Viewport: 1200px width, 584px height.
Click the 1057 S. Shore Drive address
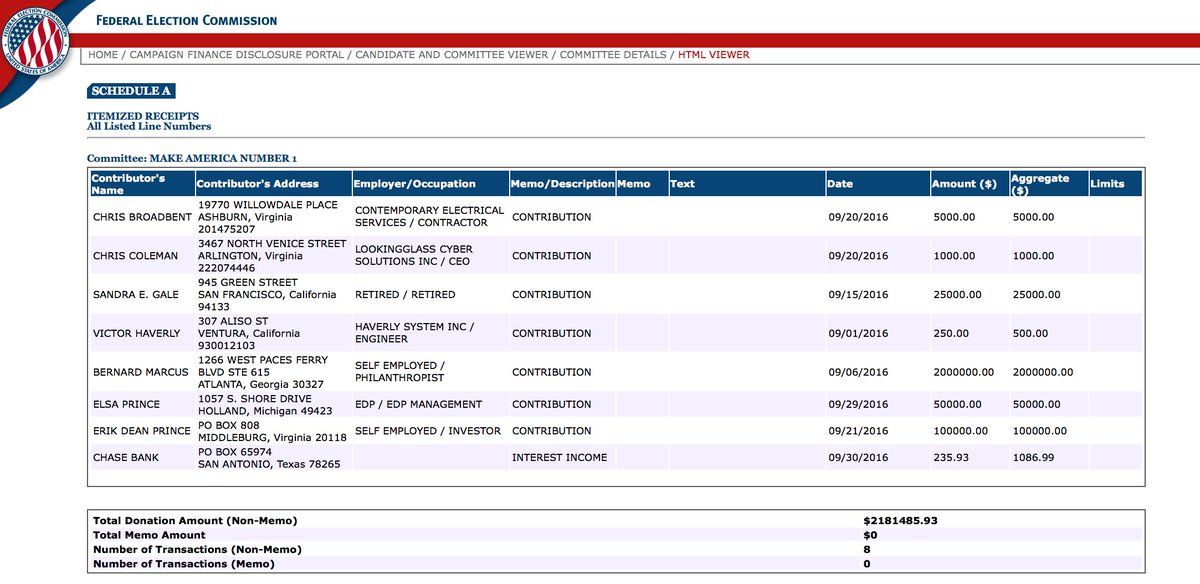click(265, 405)
